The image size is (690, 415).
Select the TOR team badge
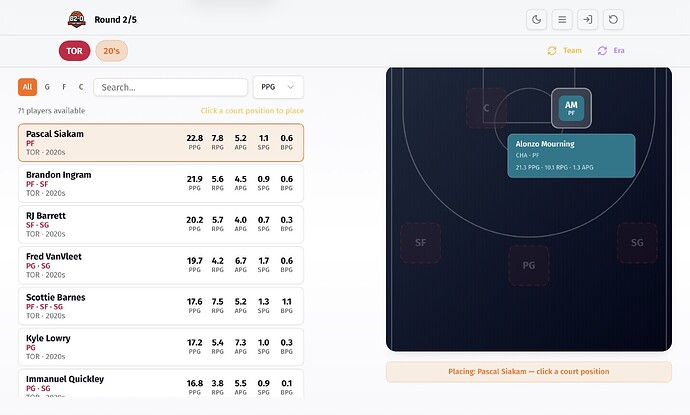pos(74,51)
